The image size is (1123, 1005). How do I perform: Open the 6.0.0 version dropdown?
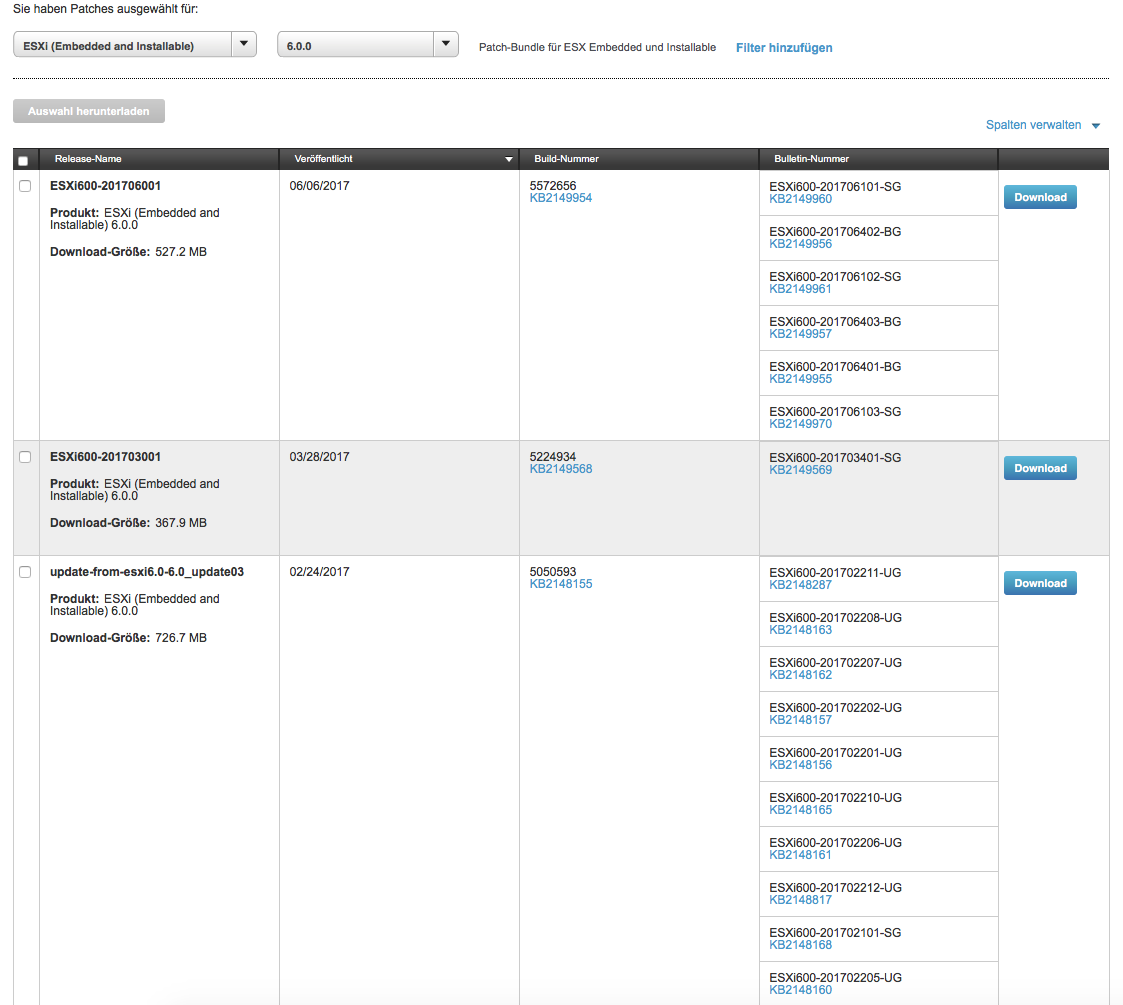pyautogui.click(x=445, y=45)
